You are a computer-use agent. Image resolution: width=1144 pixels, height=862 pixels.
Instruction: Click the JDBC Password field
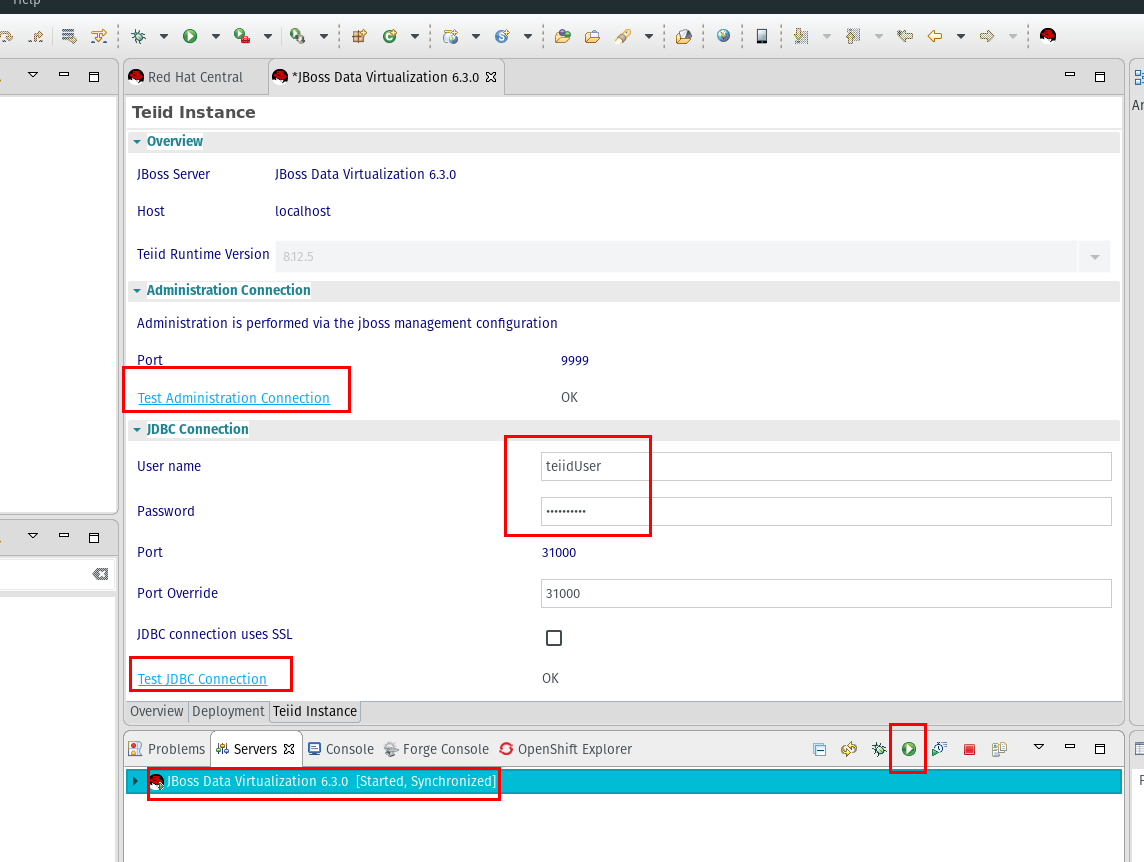(x=826, y=512)
